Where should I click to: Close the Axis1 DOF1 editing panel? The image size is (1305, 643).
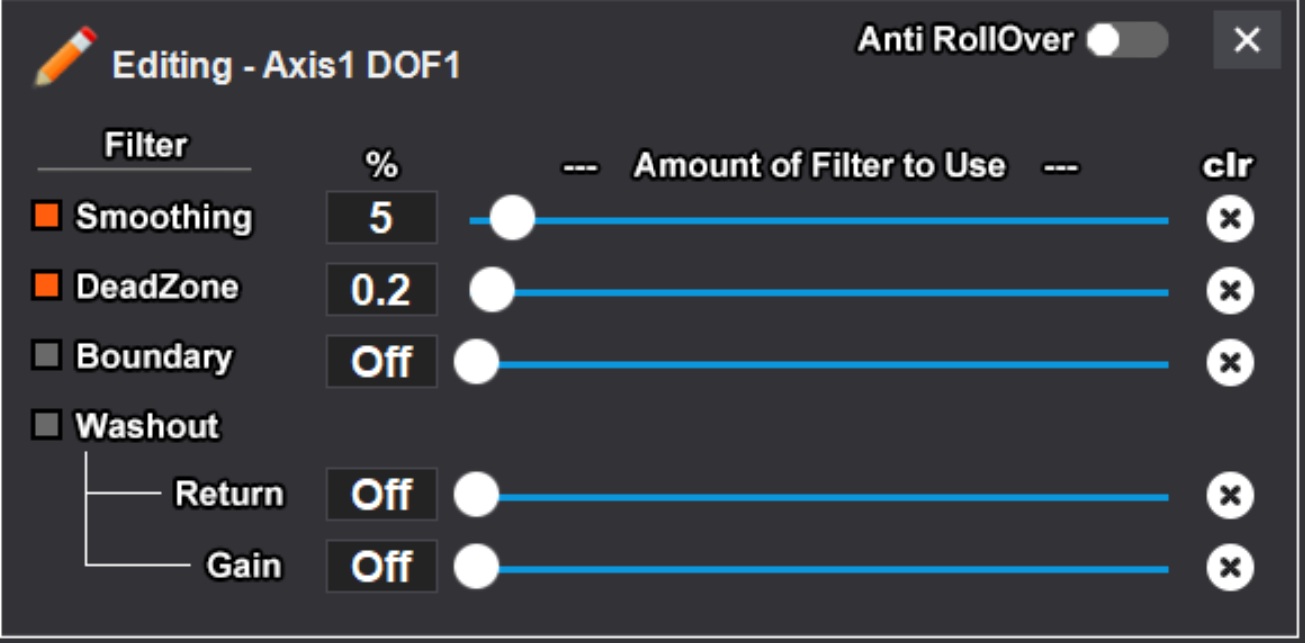click(x=1246, y=40)
